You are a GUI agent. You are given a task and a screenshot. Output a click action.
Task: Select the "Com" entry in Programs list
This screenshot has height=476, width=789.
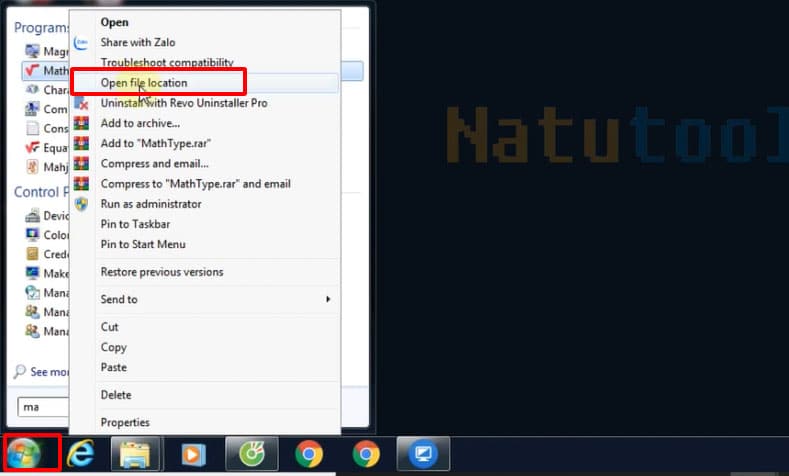pyautogui.click(x=45, y=109)
